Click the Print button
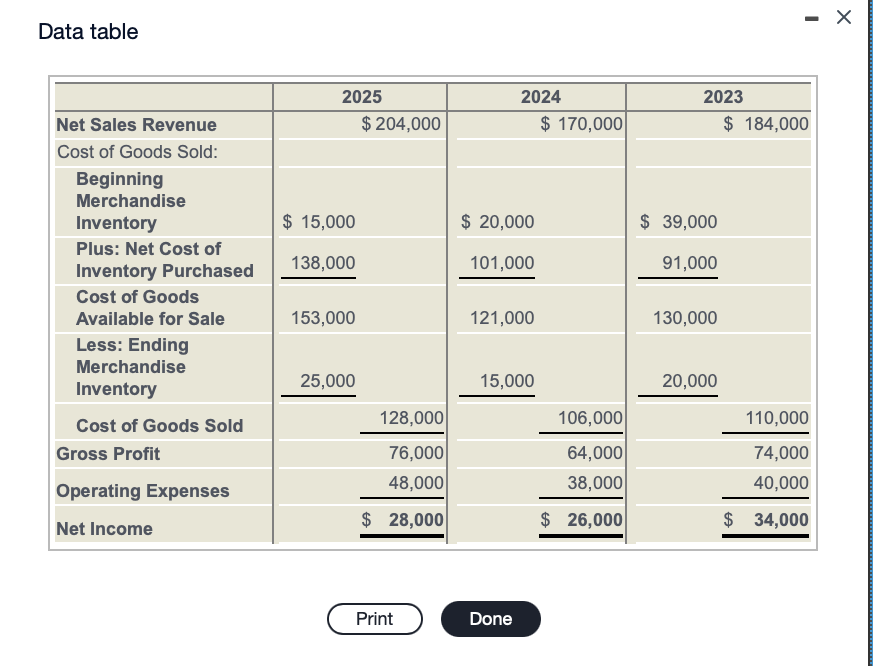Screen dimensions: 882x666 click(x=375, y=618)
